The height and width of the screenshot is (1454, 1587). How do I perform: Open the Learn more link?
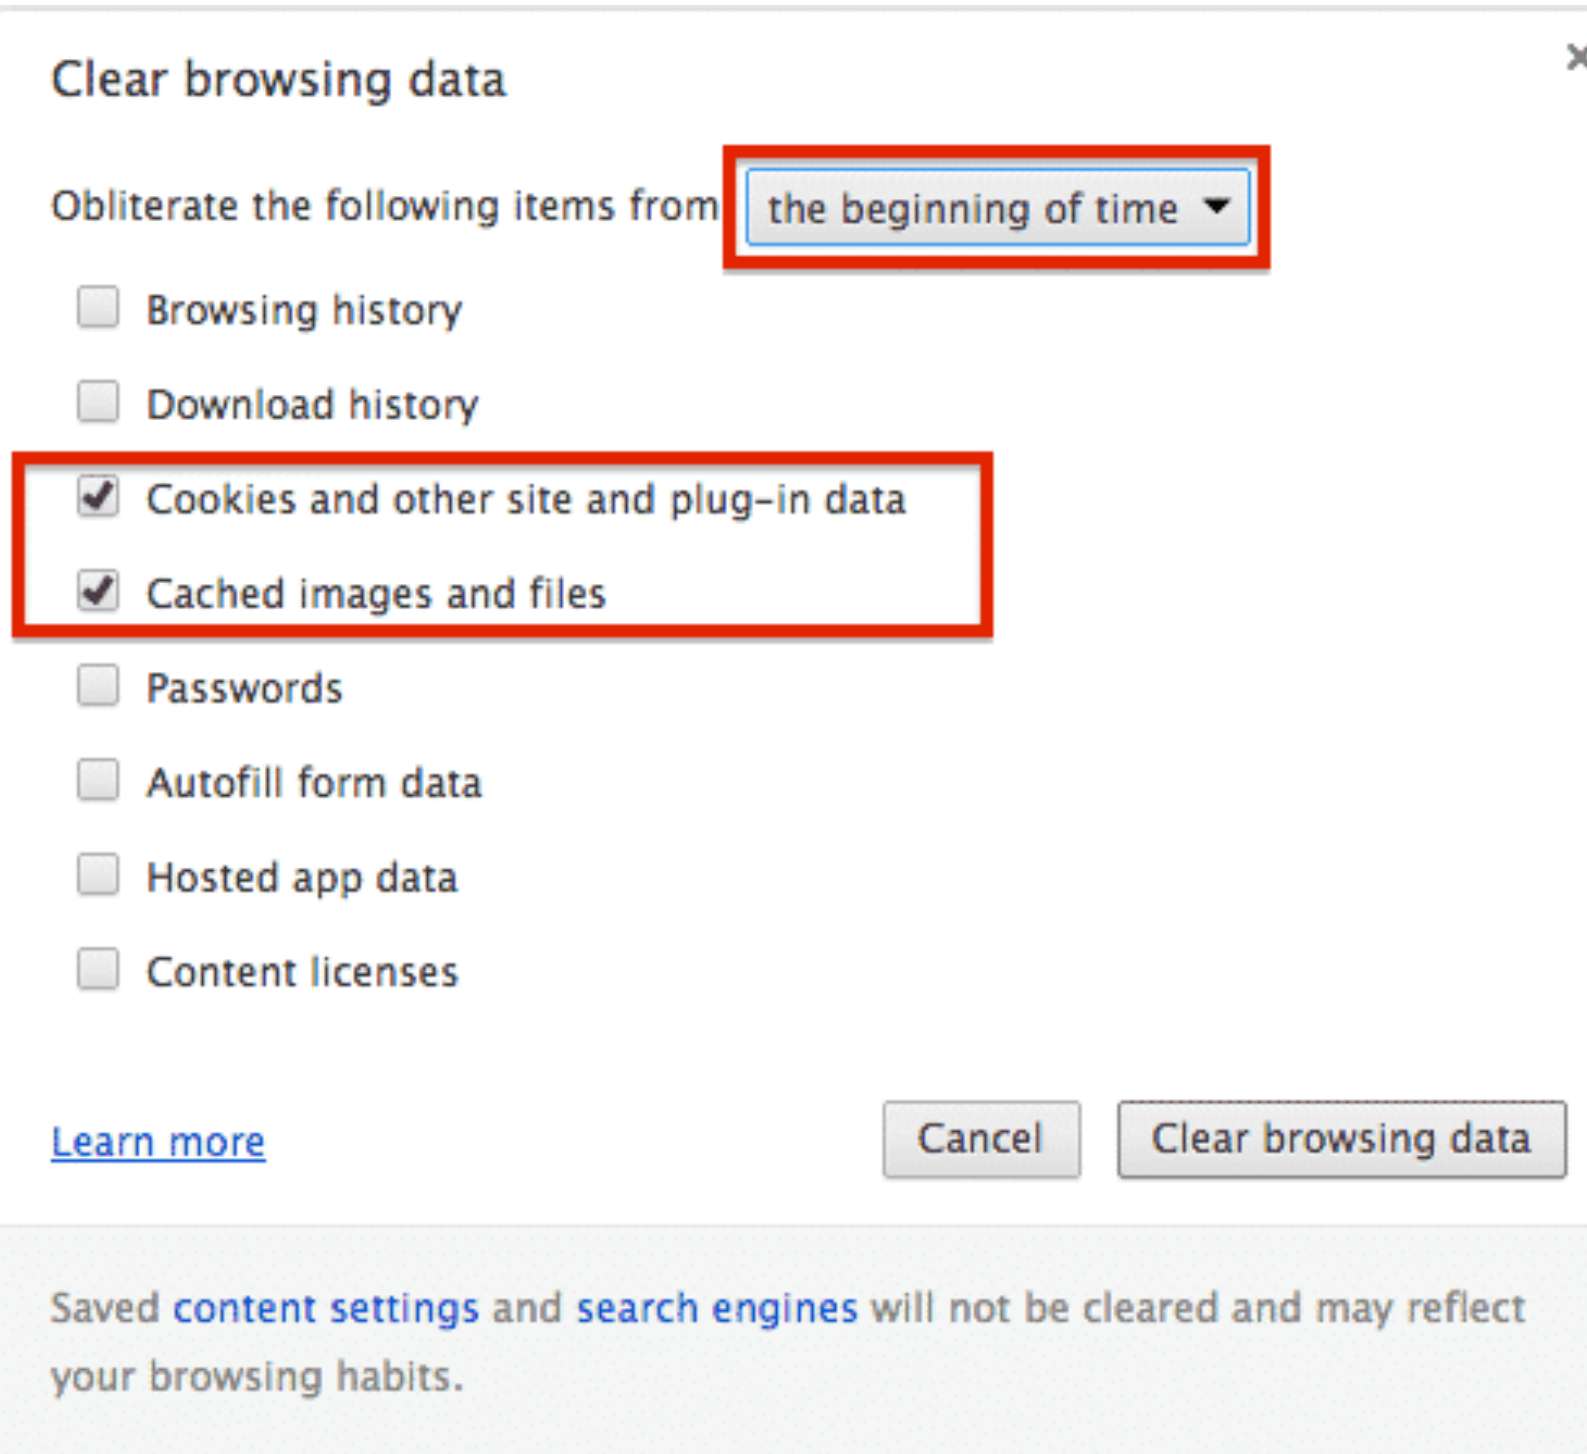pyautogui.click(x=158, y=1141)
